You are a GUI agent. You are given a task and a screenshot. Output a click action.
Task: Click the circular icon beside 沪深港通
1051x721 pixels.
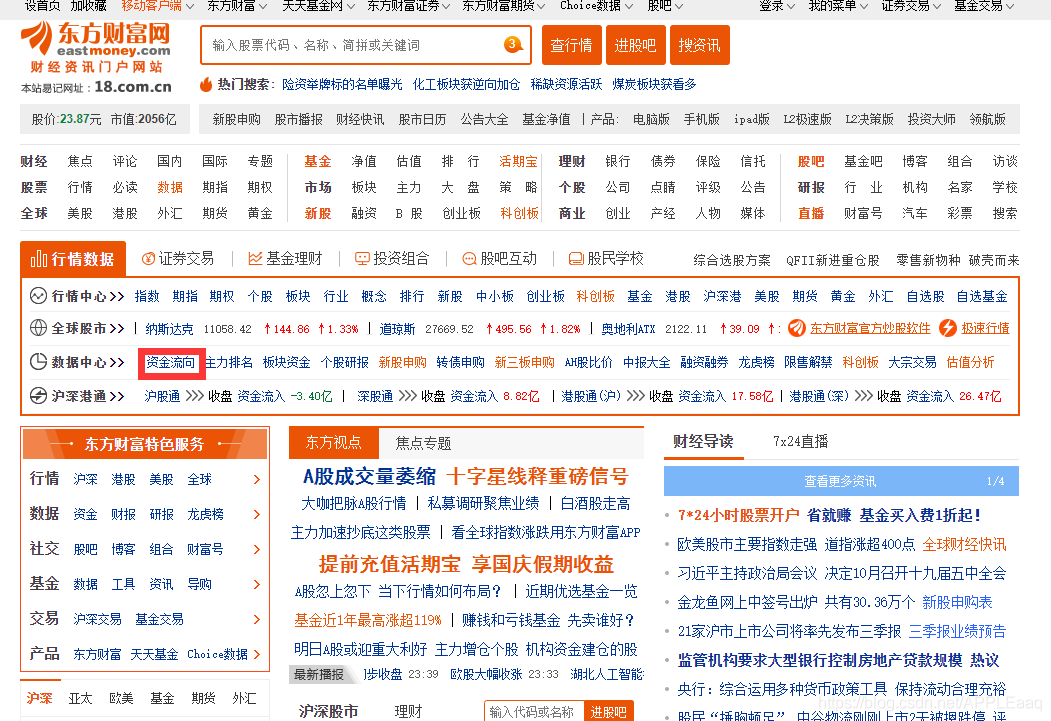38,395
